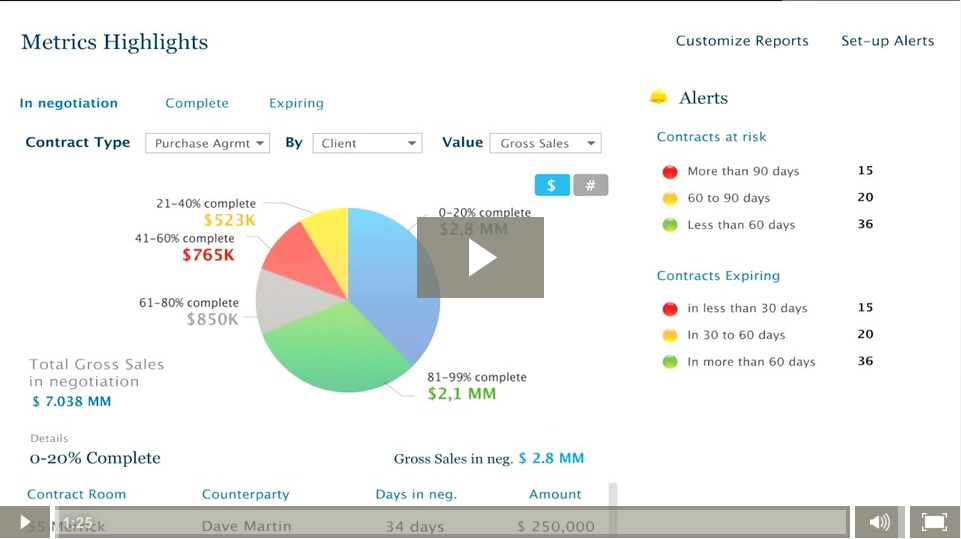Click the 0-20% Complete details heading
Viewport: 961px width, 539px height.
(95, 458)
